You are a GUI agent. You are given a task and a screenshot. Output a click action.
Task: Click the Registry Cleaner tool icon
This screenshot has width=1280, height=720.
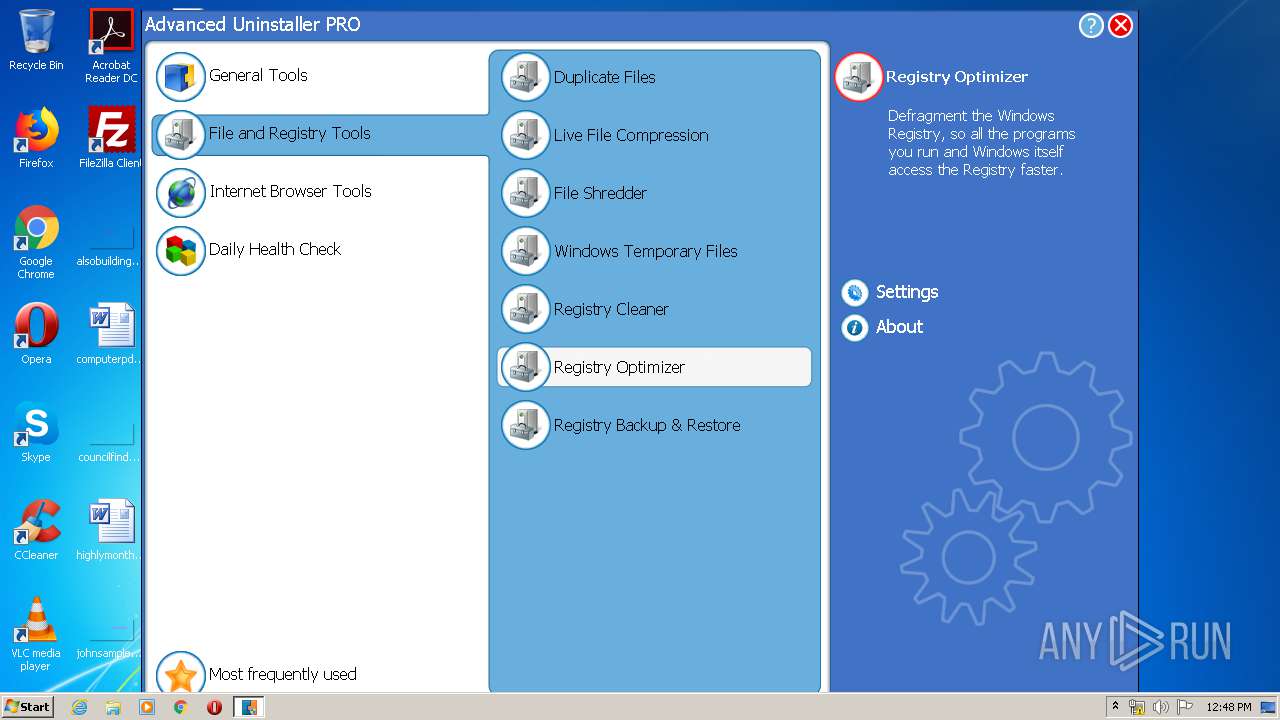(525, 309)
